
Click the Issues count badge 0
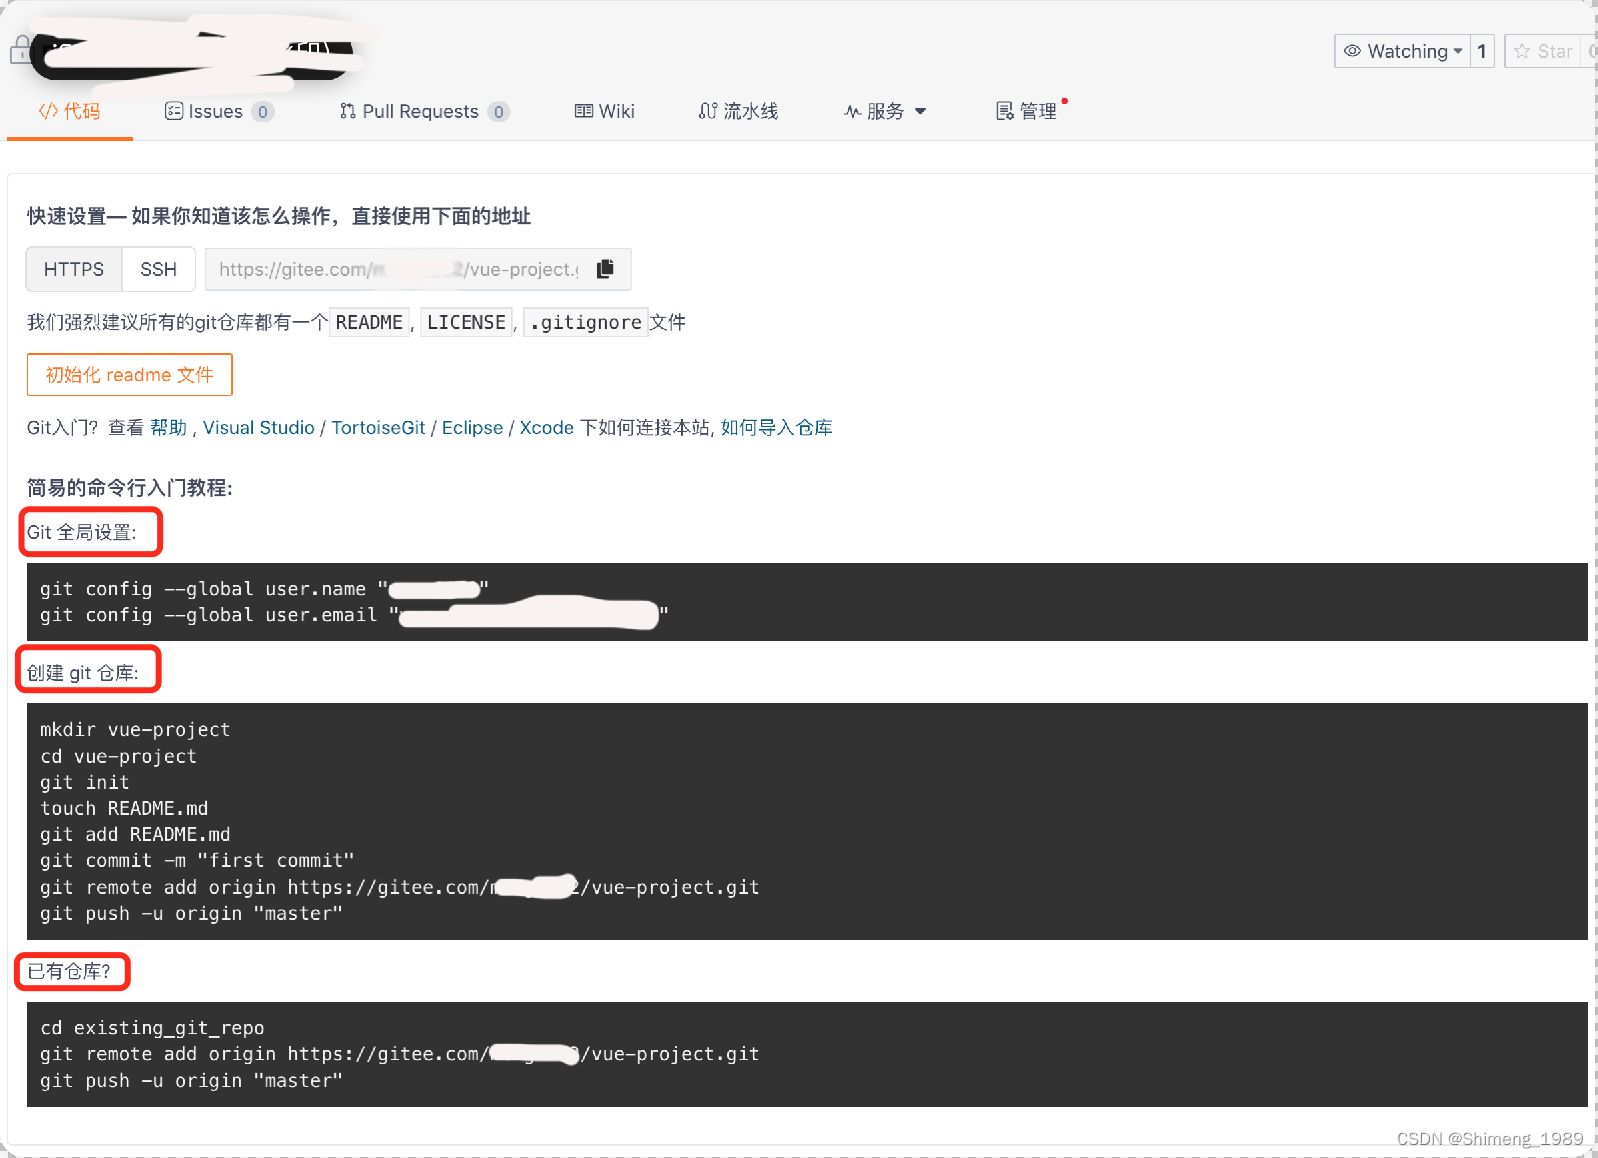[262, 112]
